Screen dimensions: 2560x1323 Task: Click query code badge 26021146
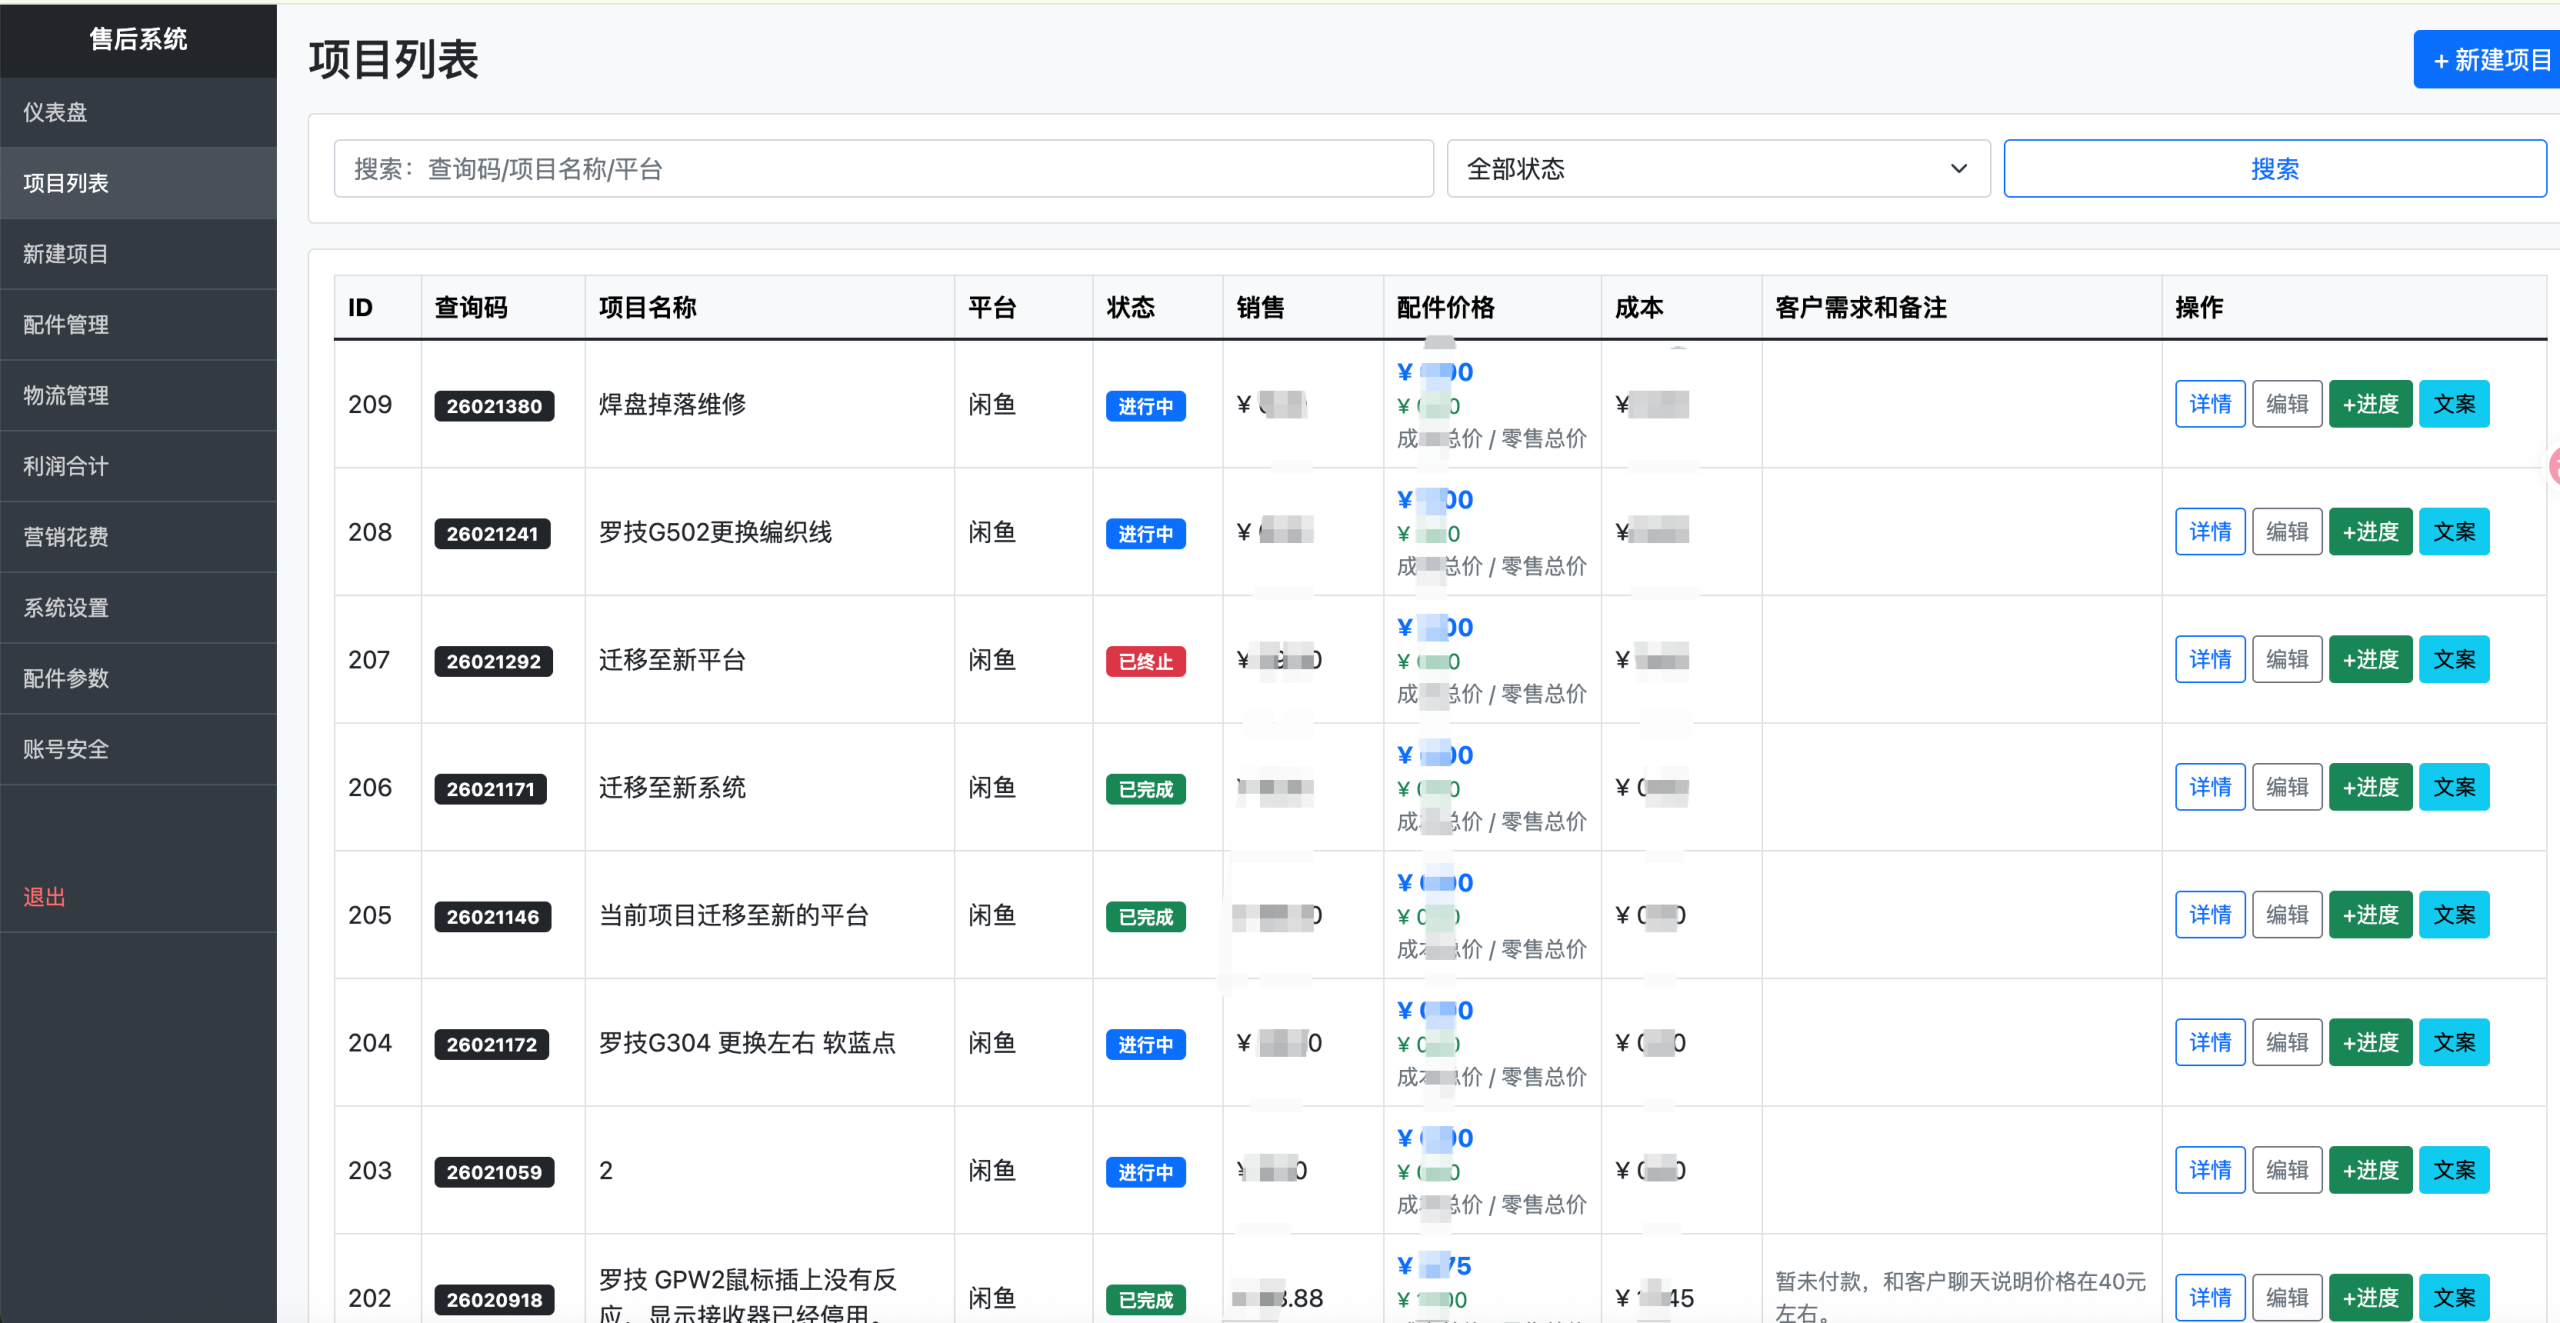pyautogui.click(x=492, y=916)
